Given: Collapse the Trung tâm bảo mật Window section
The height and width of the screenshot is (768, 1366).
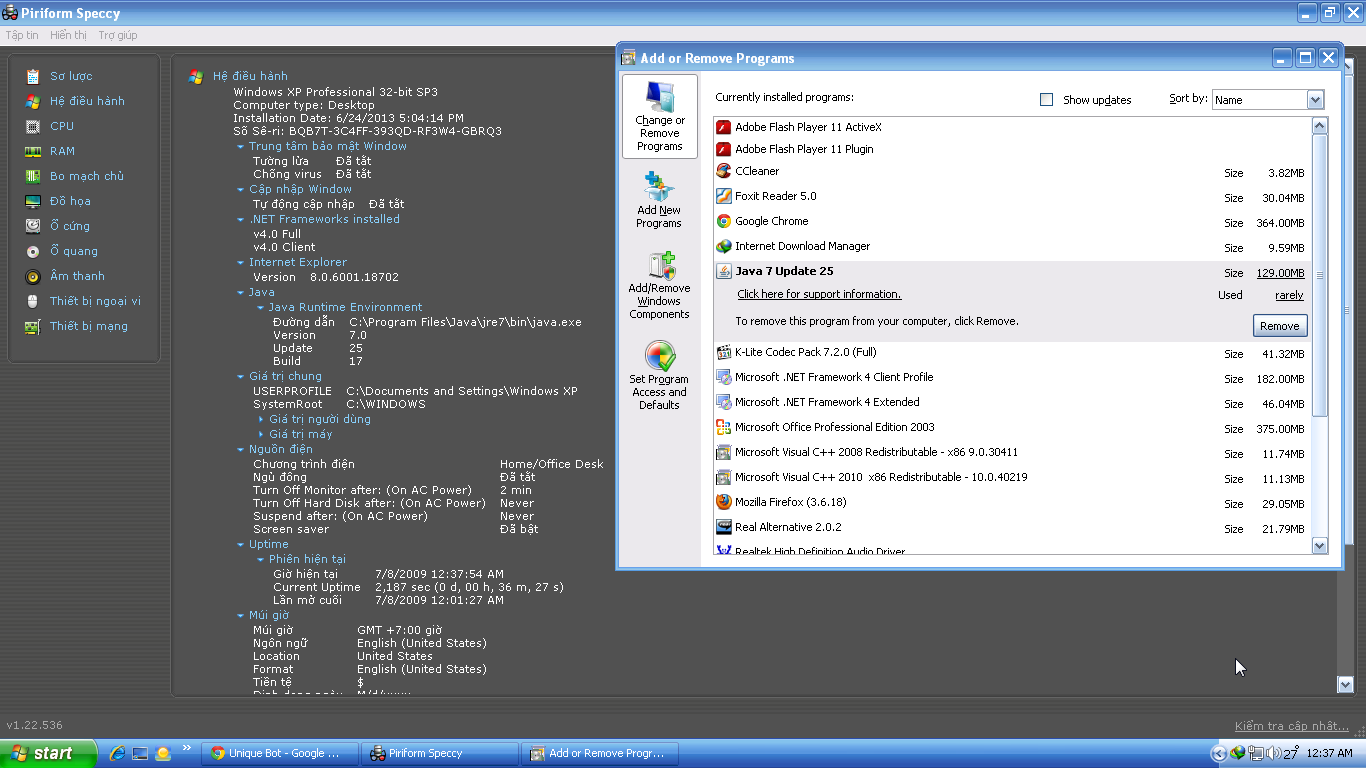Looking at the screenshot, I should tap(240, 147).
